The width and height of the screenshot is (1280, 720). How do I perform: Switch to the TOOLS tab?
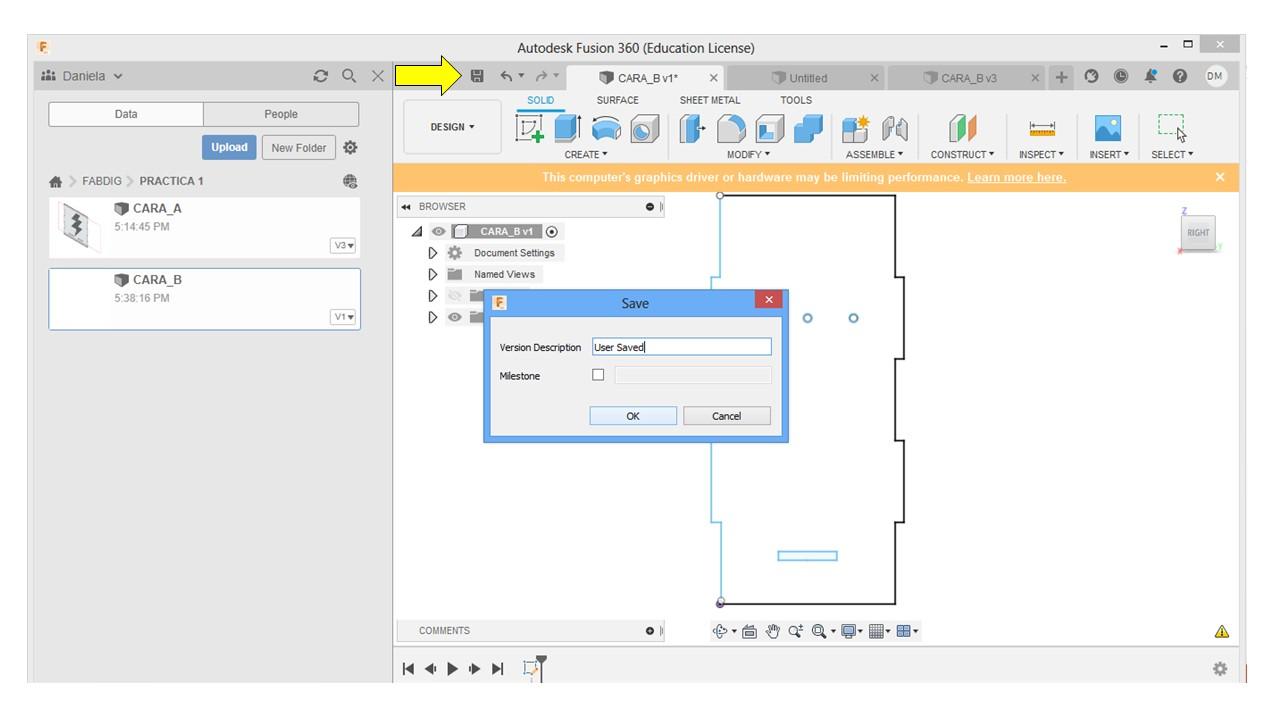796,100
